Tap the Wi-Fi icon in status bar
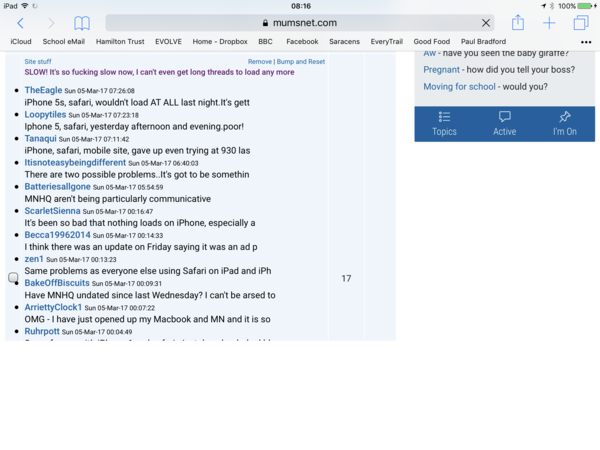Viewport: 600px width, 450px height. (x=25, y=6)
